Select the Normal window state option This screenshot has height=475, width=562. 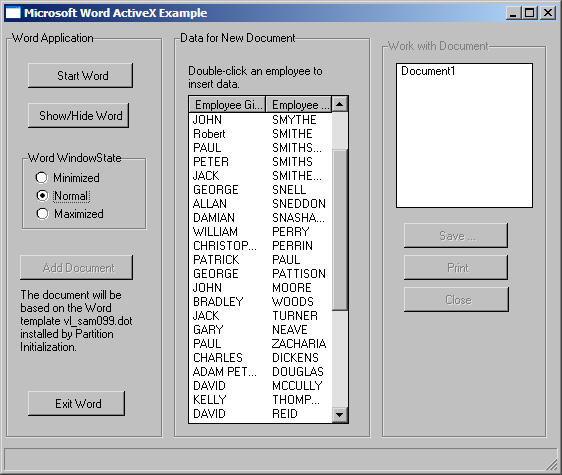tap(42, 195)
